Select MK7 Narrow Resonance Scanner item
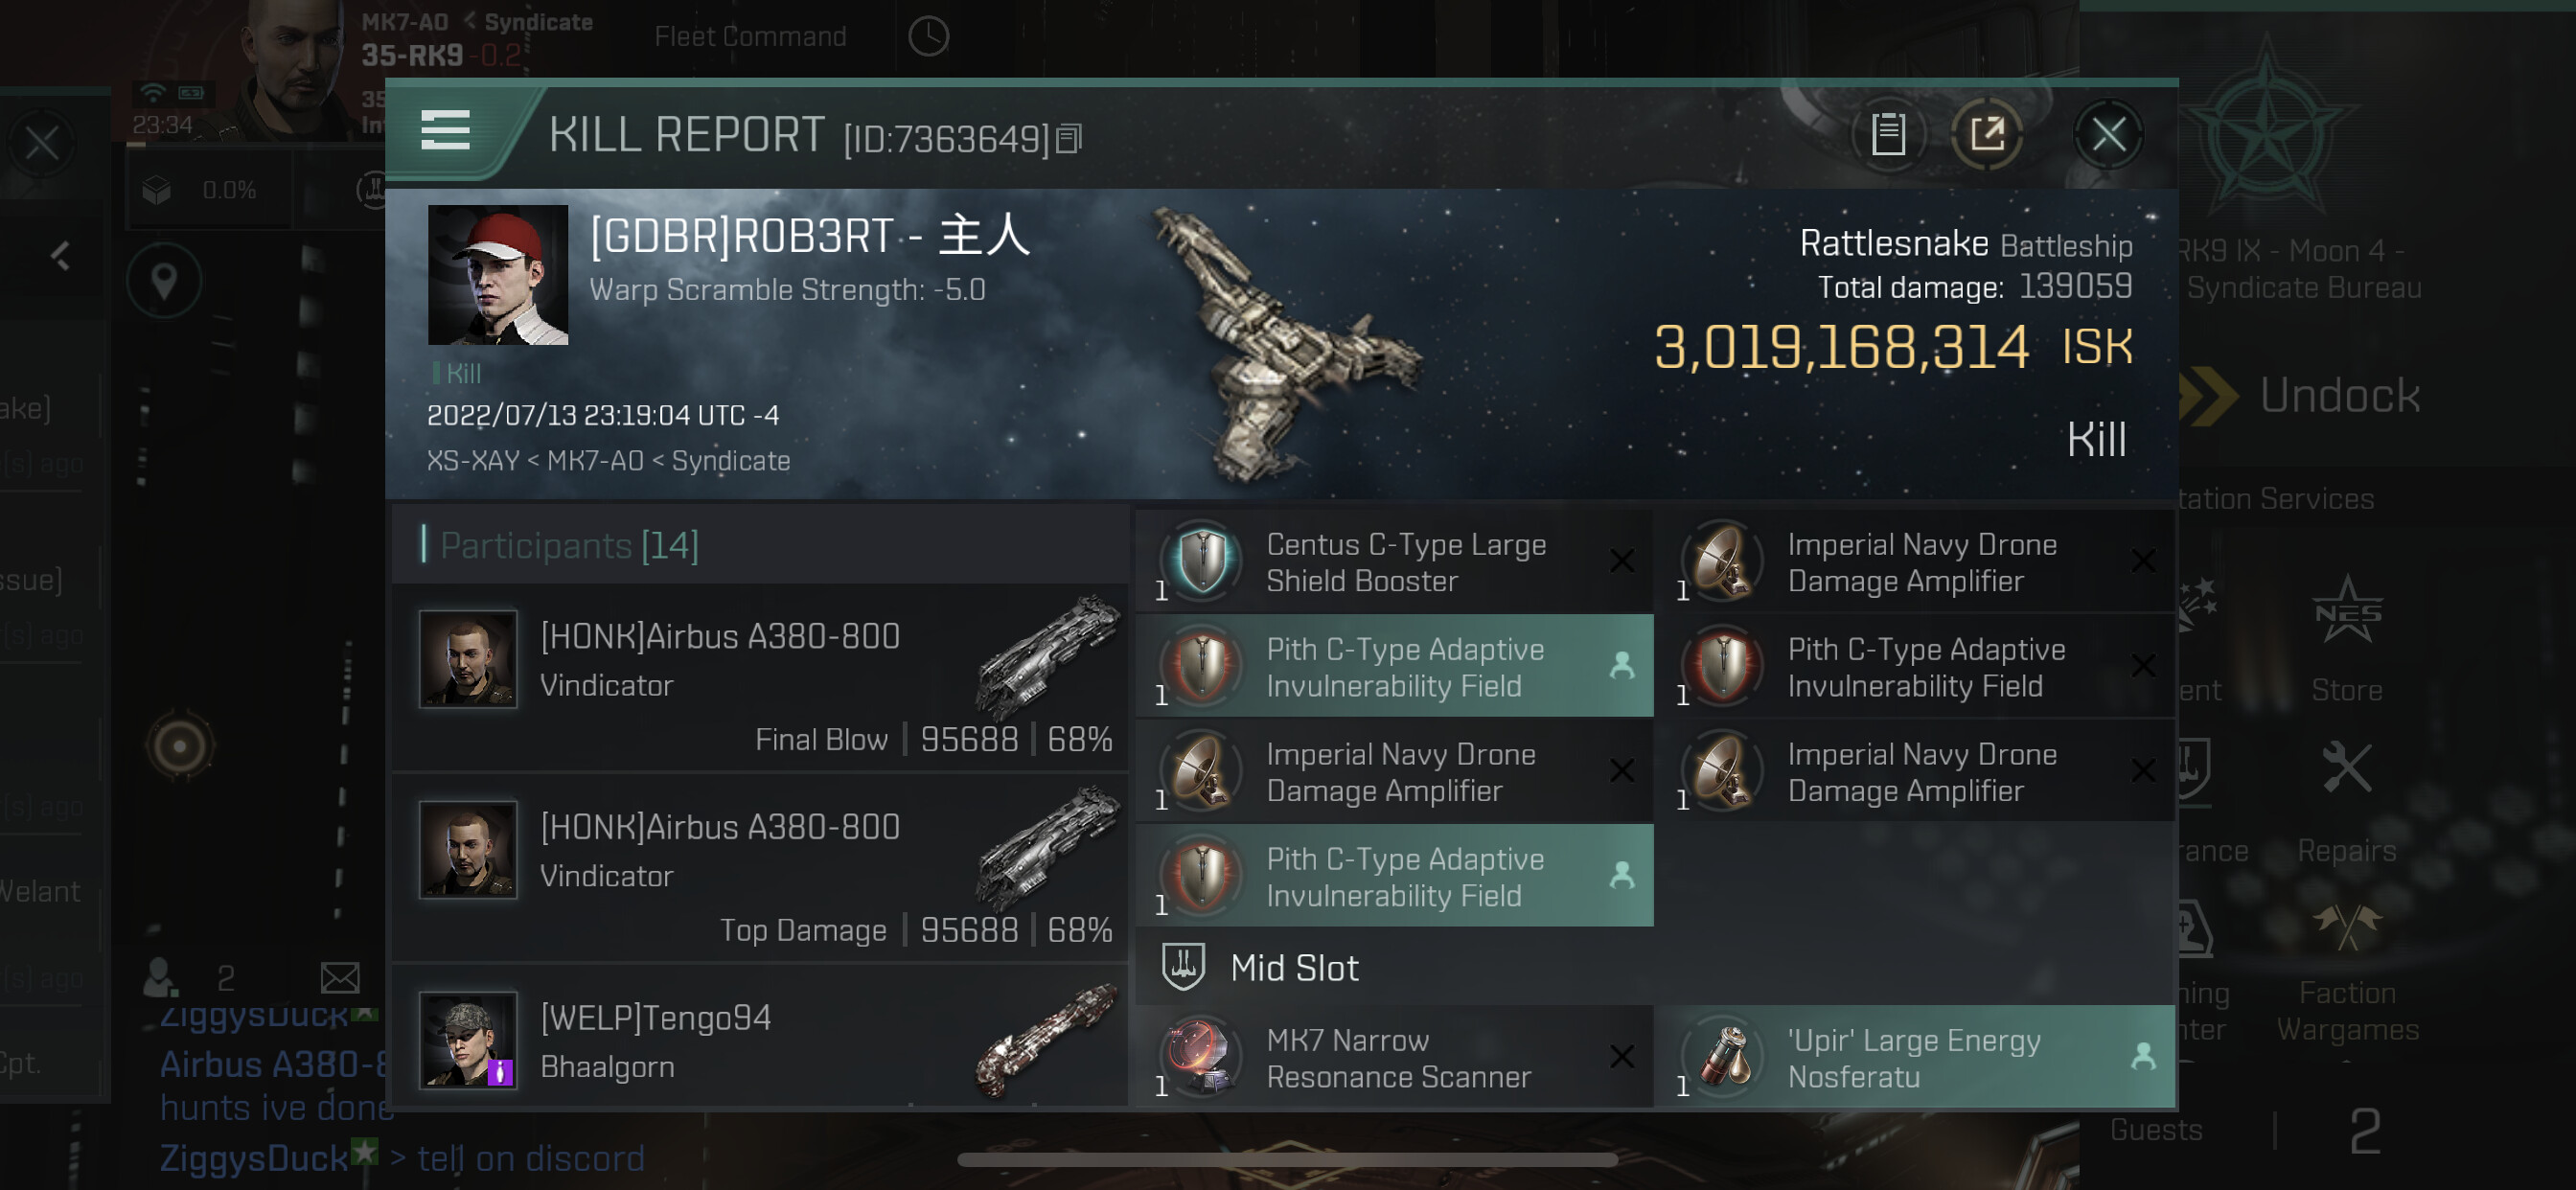This screenshot has width=2576, height=1190. point(1394,1057)
